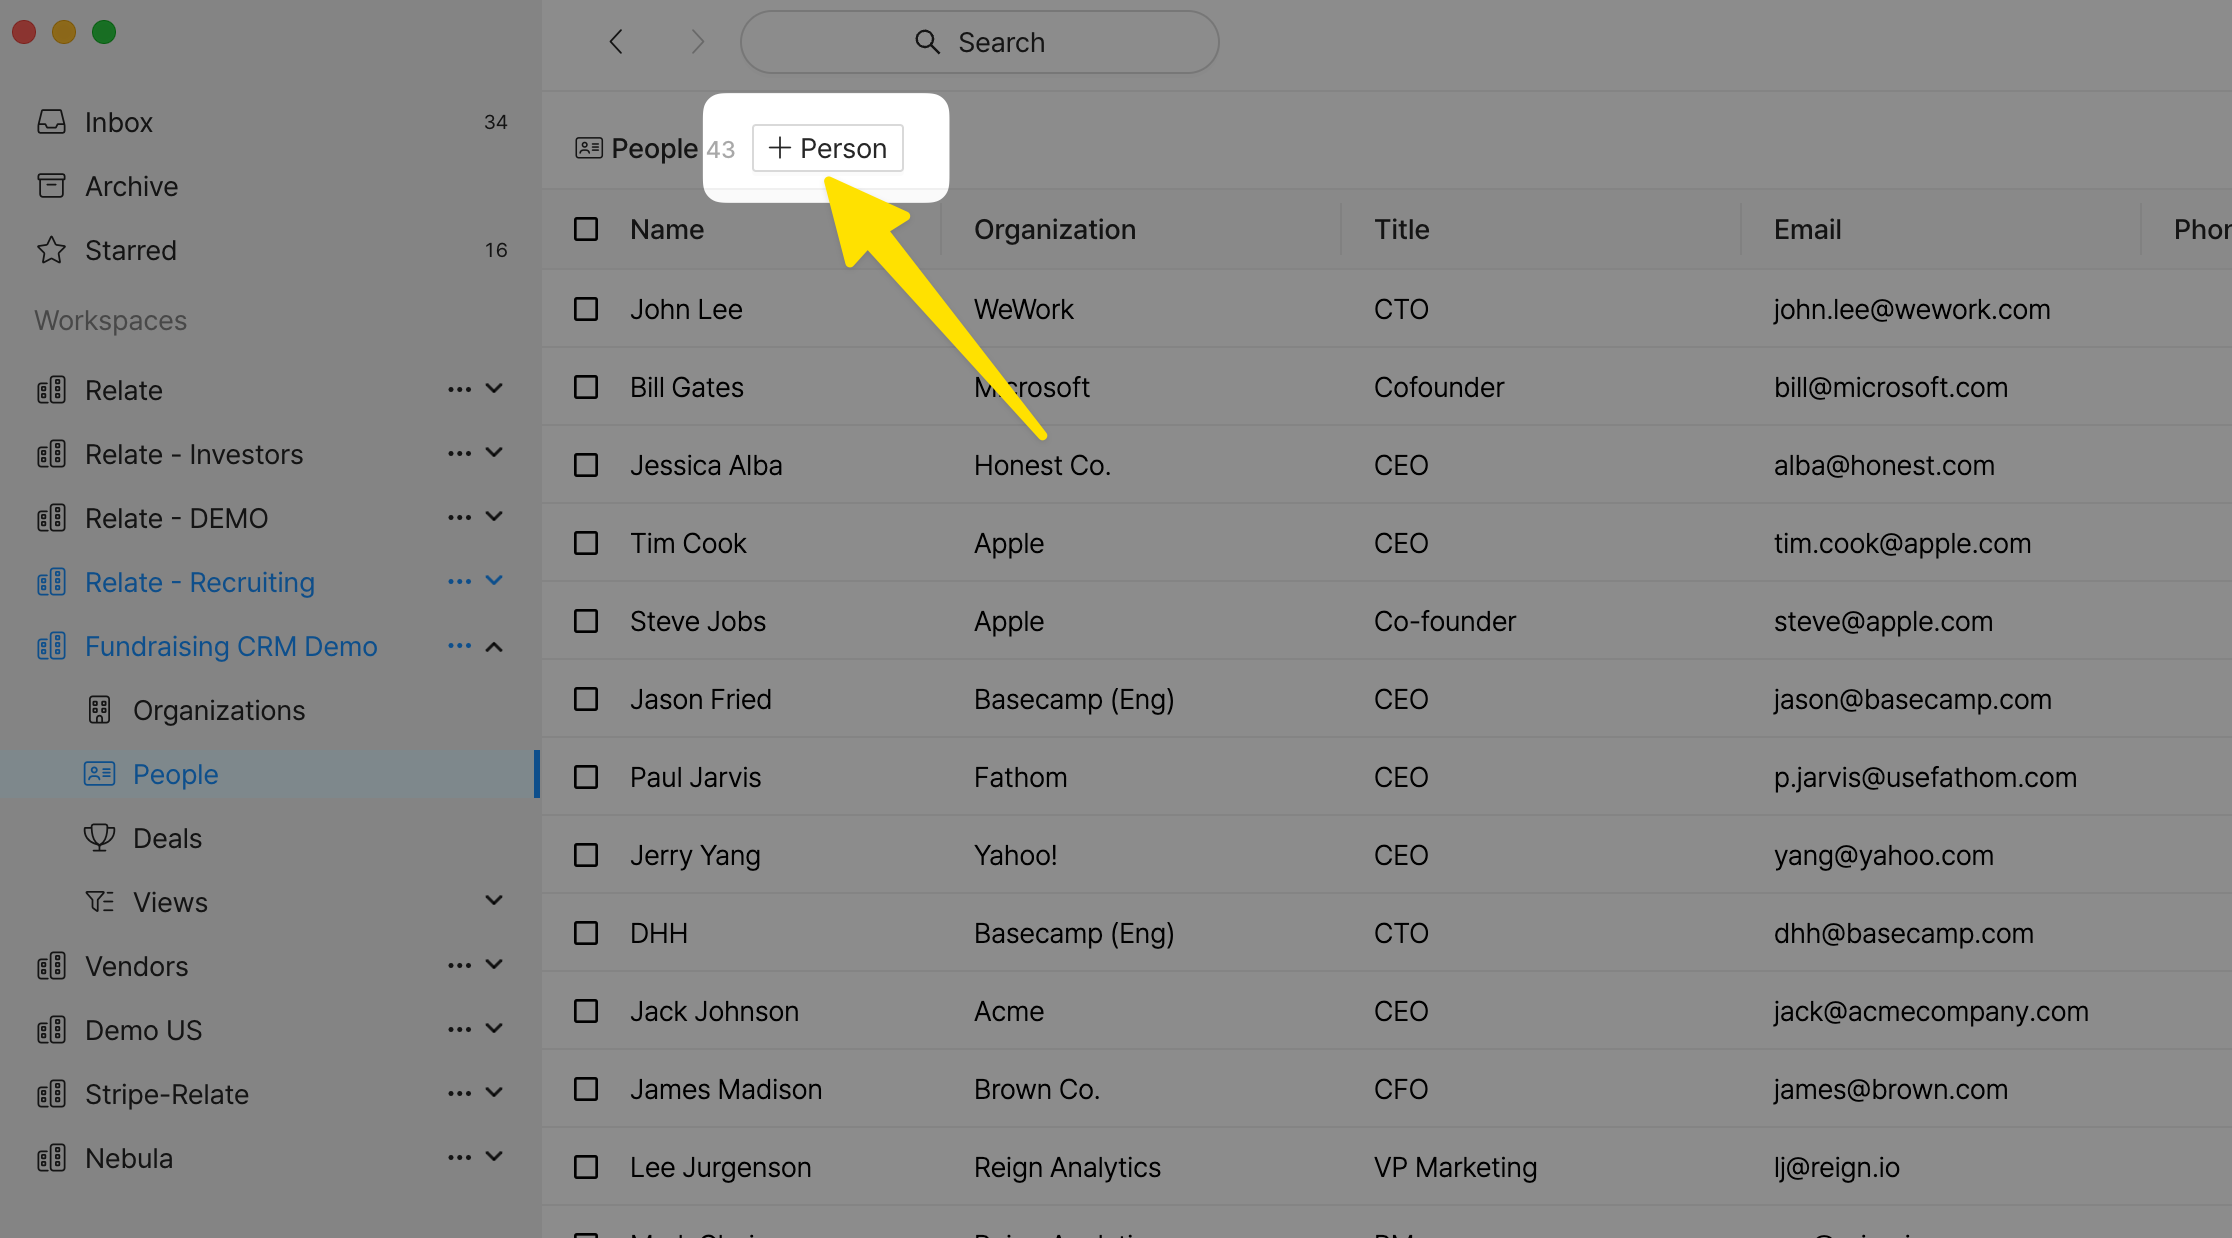Open the Relate - Recruiting workspace

(x=197, y=581)
